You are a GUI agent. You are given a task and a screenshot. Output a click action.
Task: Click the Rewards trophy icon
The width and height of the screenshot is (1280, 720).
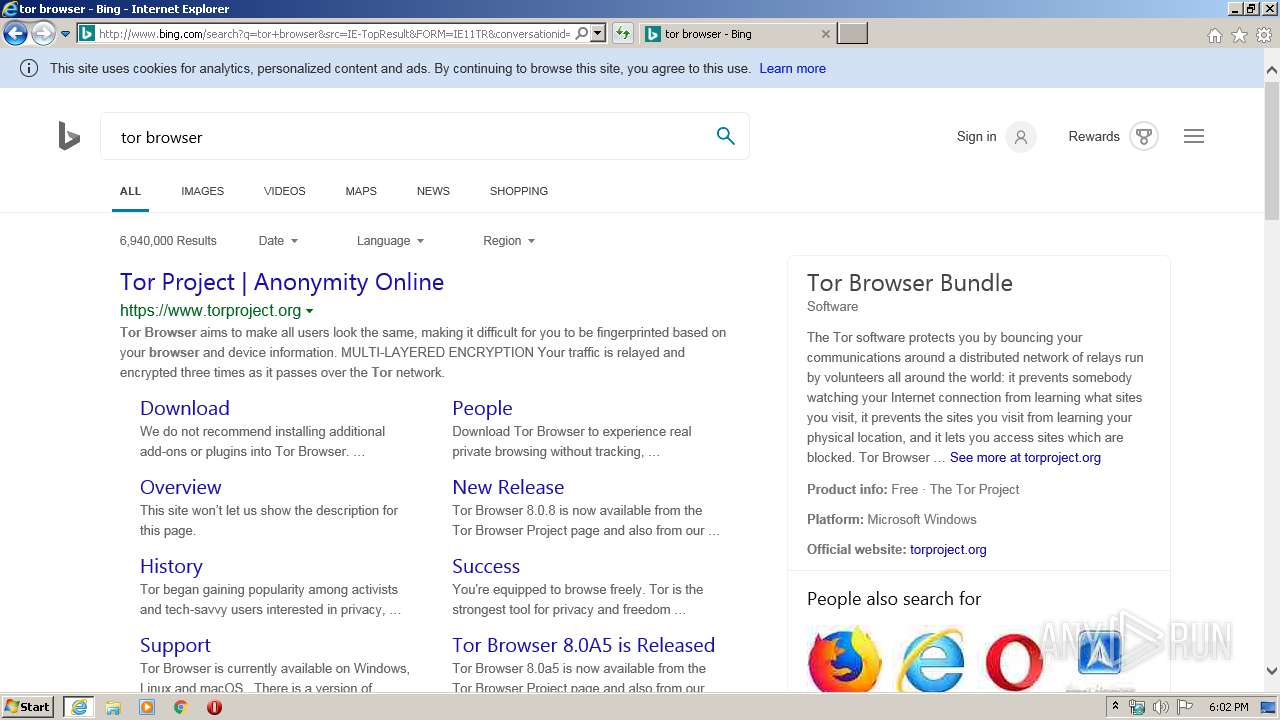click(x=1144, y=137)
